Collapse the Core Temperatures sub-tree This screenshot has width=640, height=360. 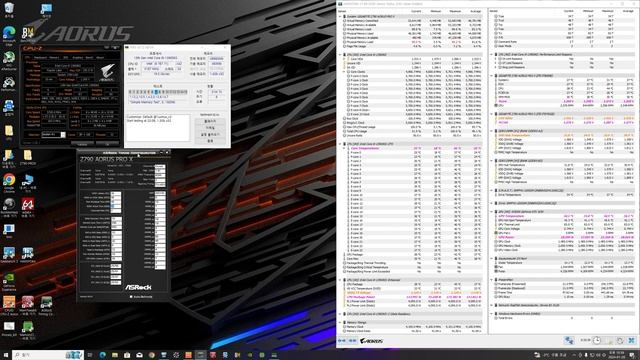tap(345, 148)
